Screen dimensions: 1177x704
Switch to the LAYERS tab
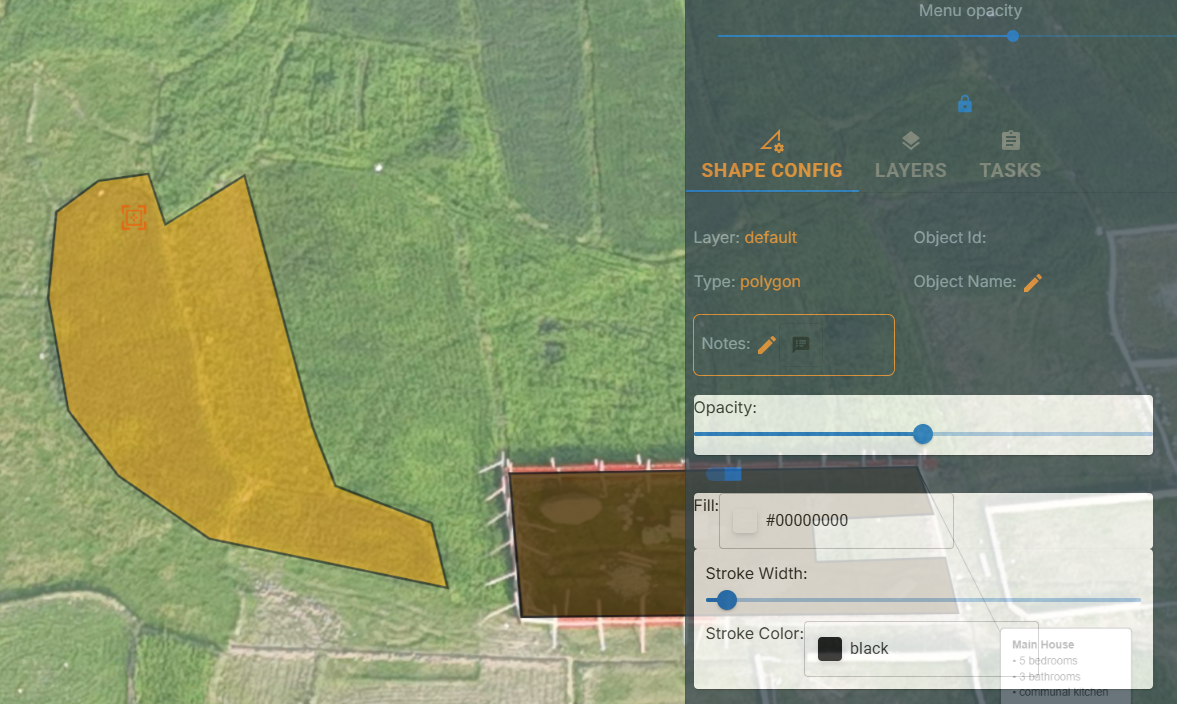910,170
